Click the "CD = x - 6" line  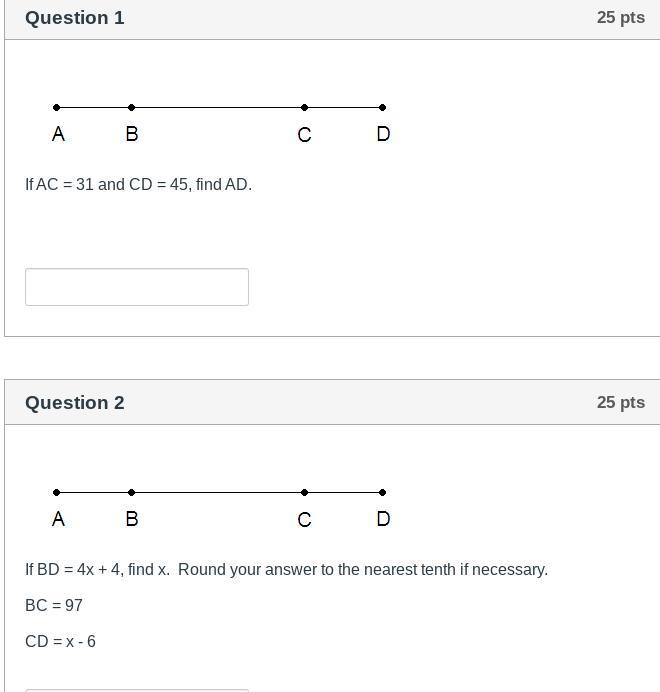[60, 642]
